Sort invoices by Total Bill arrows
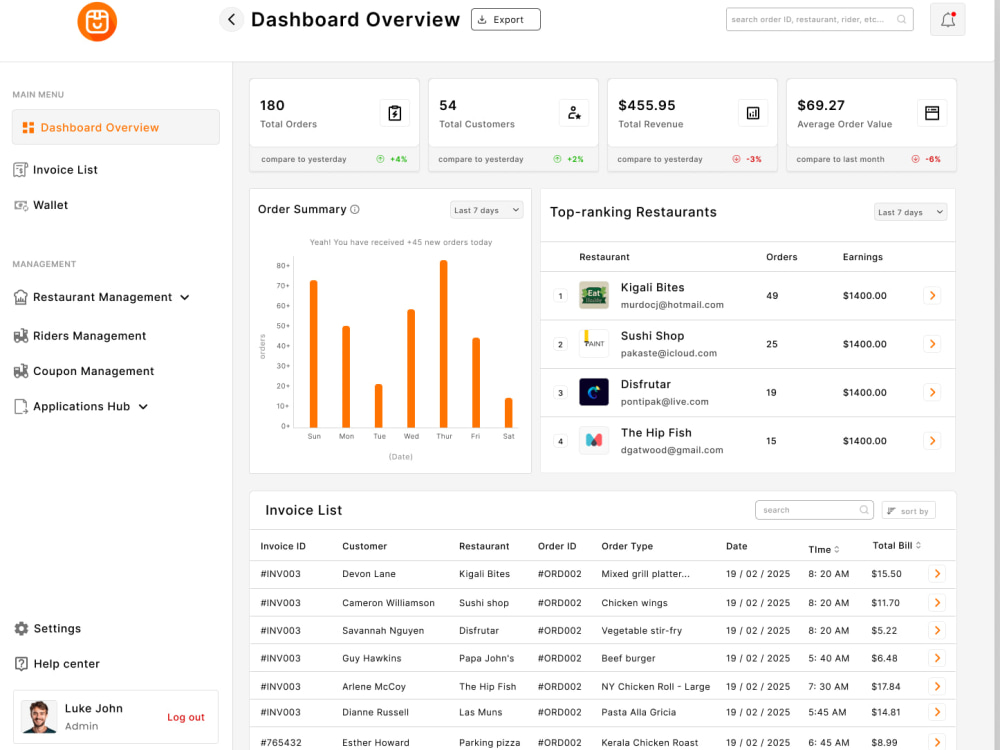Viewport: 1000px width, 750px height. tap(918, 546)
